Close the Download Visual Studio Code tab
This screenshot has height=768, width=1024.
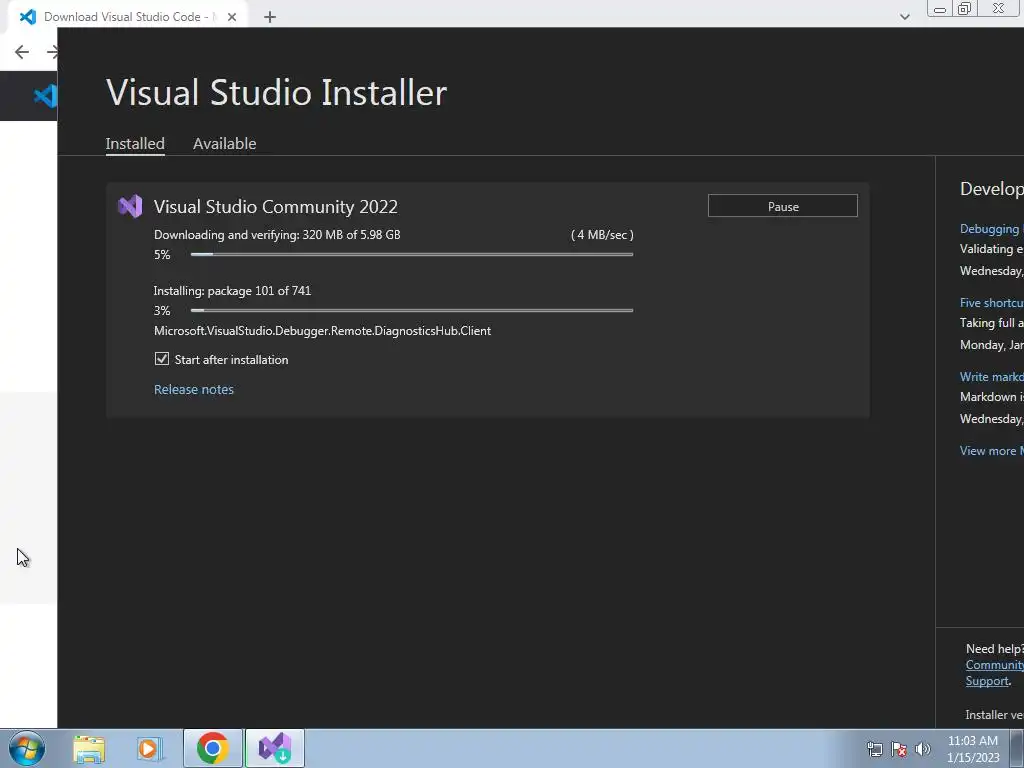tap(232, 17)
